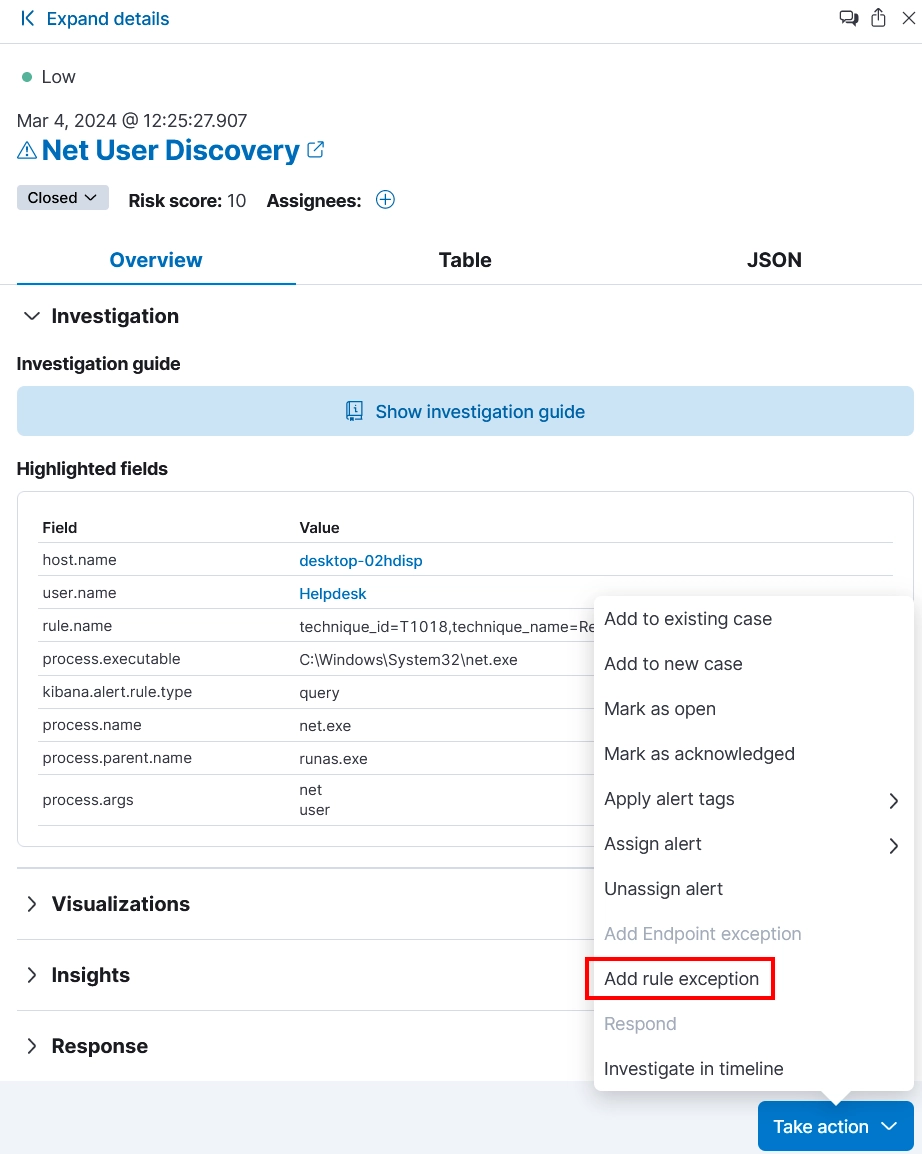The image size is (922, 1154).
Task: Choose Investigate in timeline
Action: [693, 1069]
